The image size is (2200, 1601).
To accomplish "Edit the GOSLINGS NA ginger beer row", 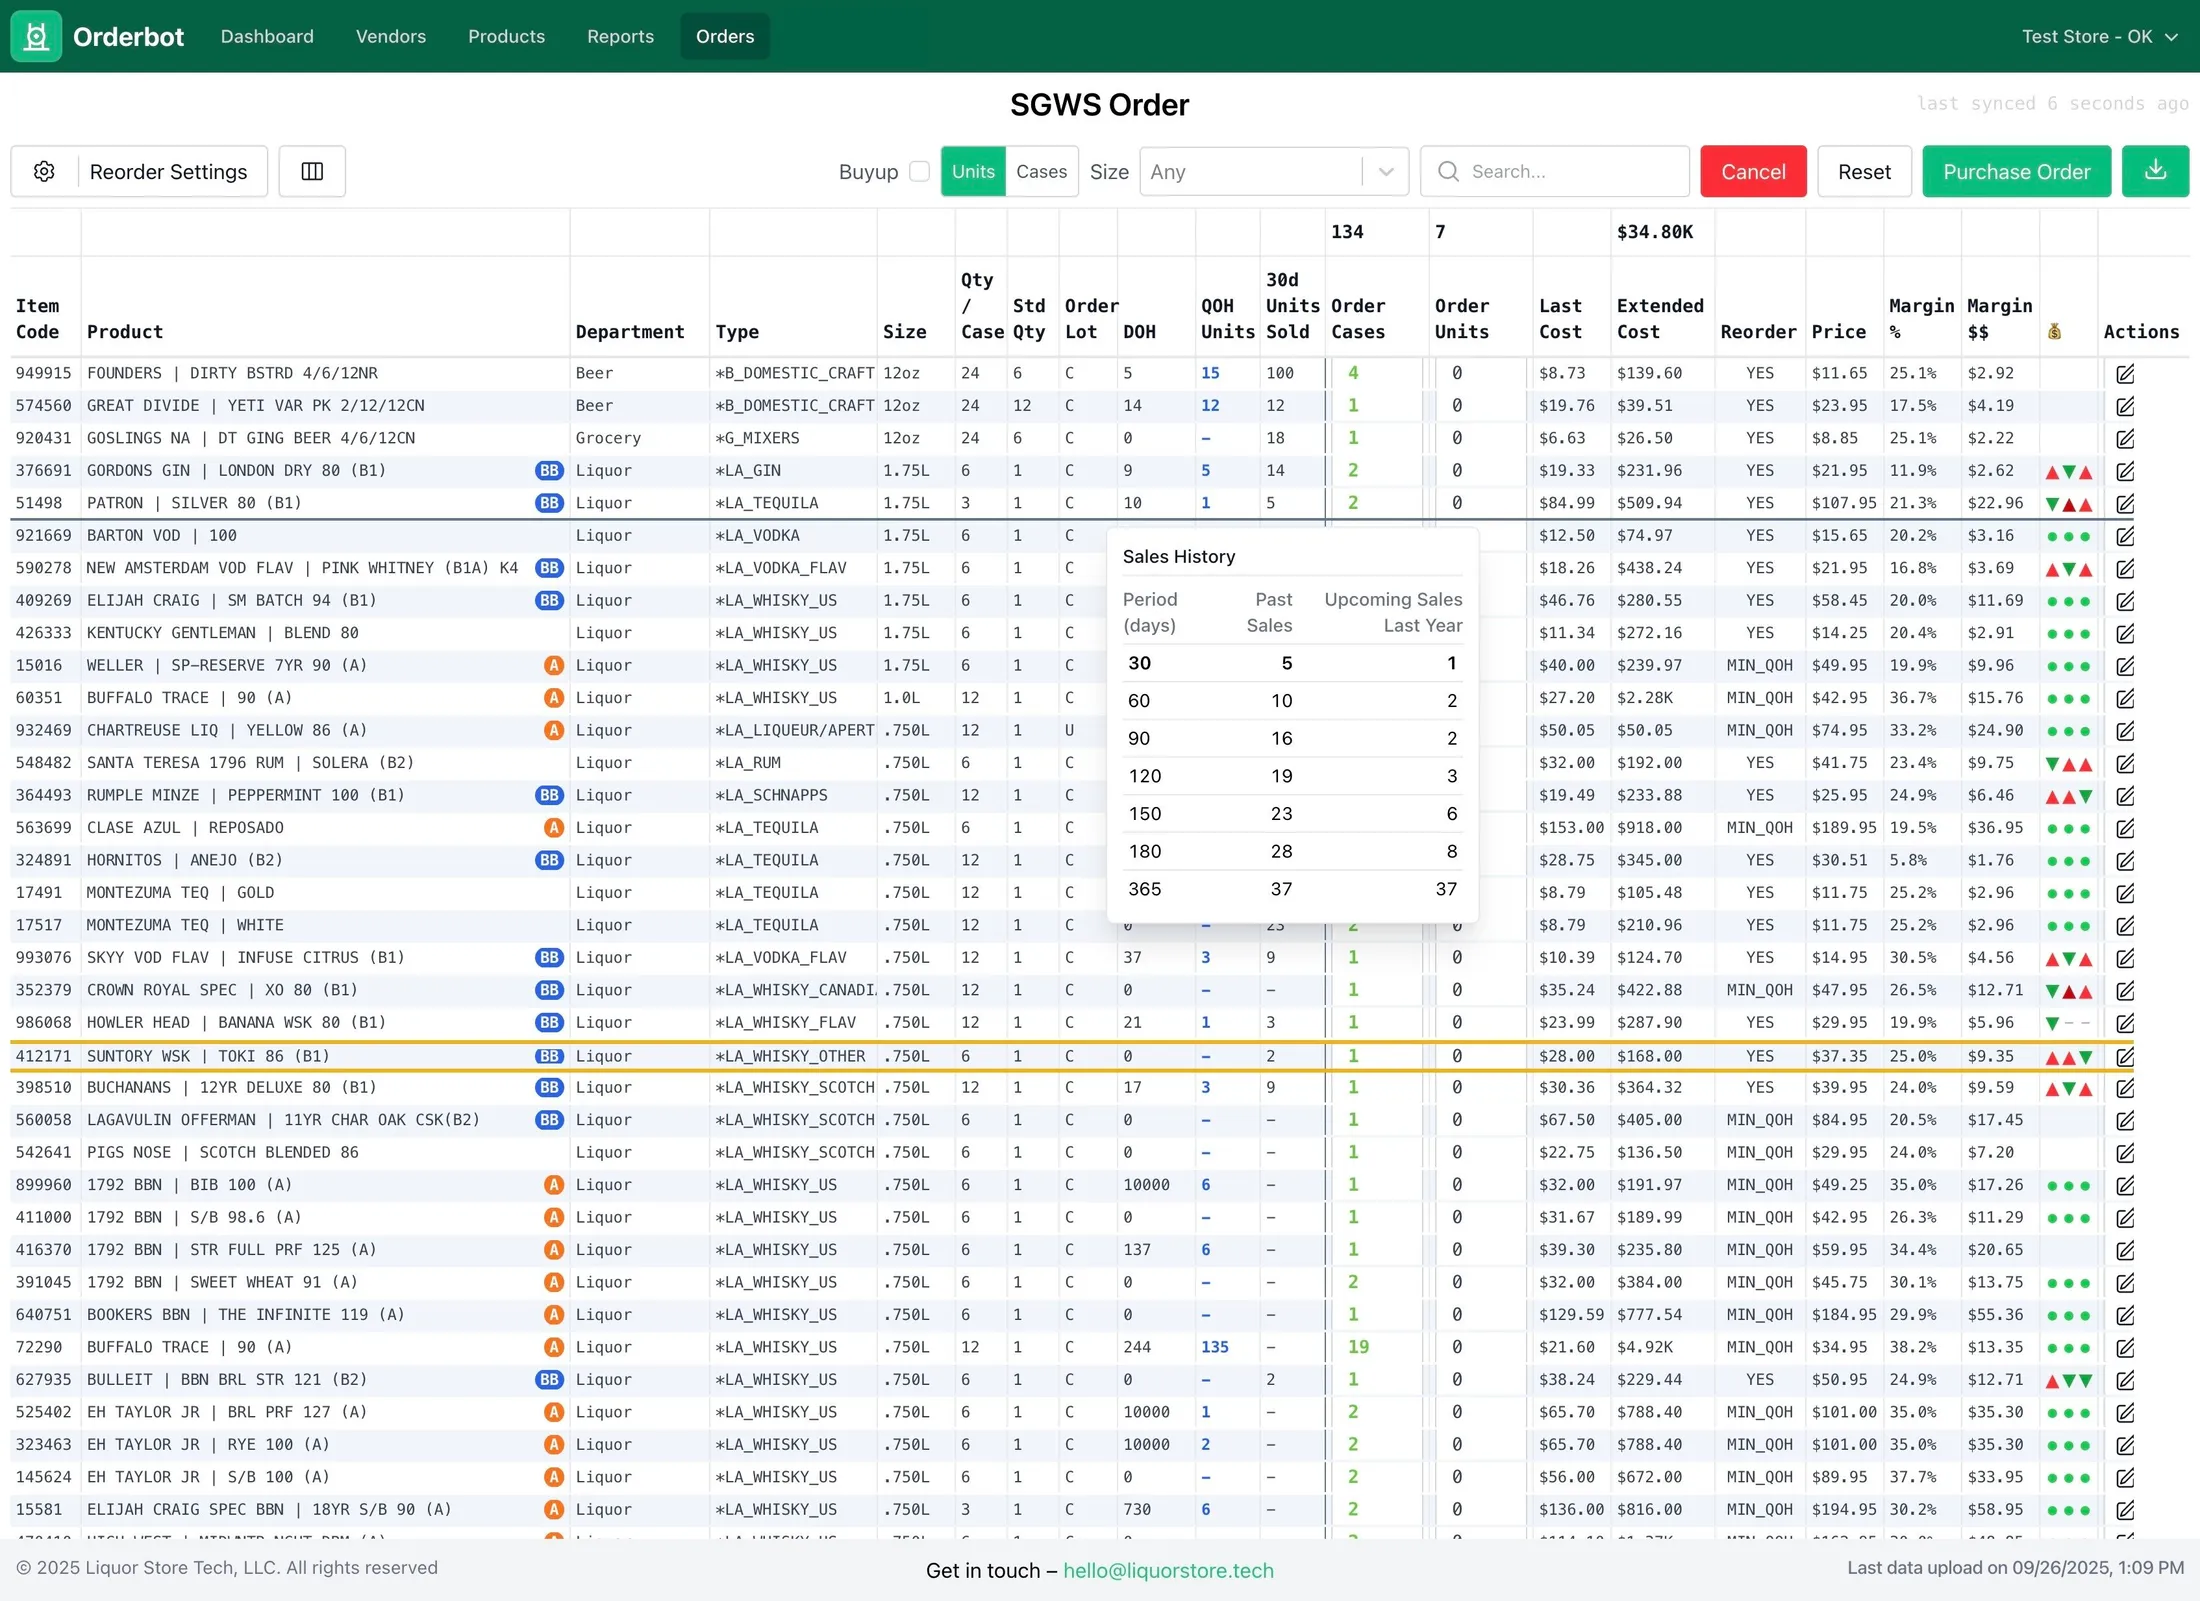I will click(x=2125, y=439).
